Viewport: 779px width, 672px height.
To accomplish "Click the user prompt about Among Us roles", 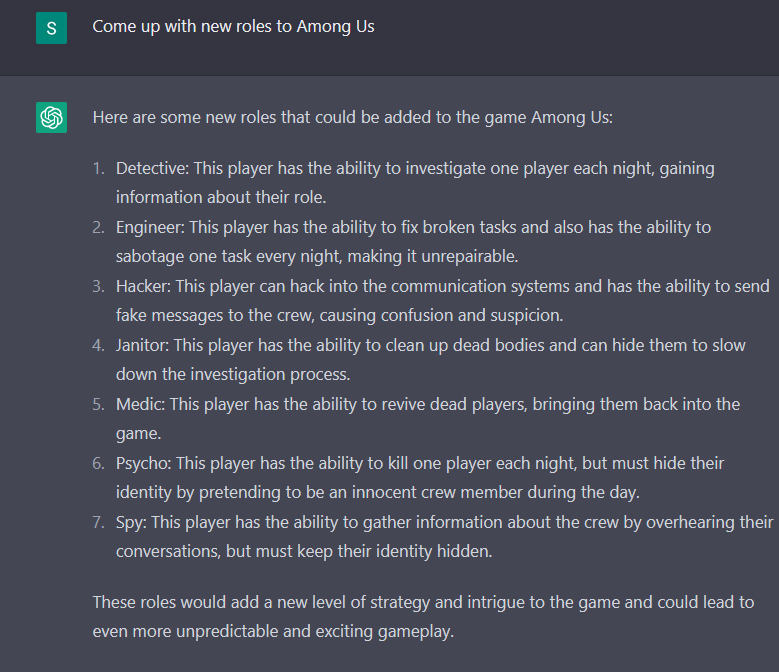I will click(x=233, y=26).
